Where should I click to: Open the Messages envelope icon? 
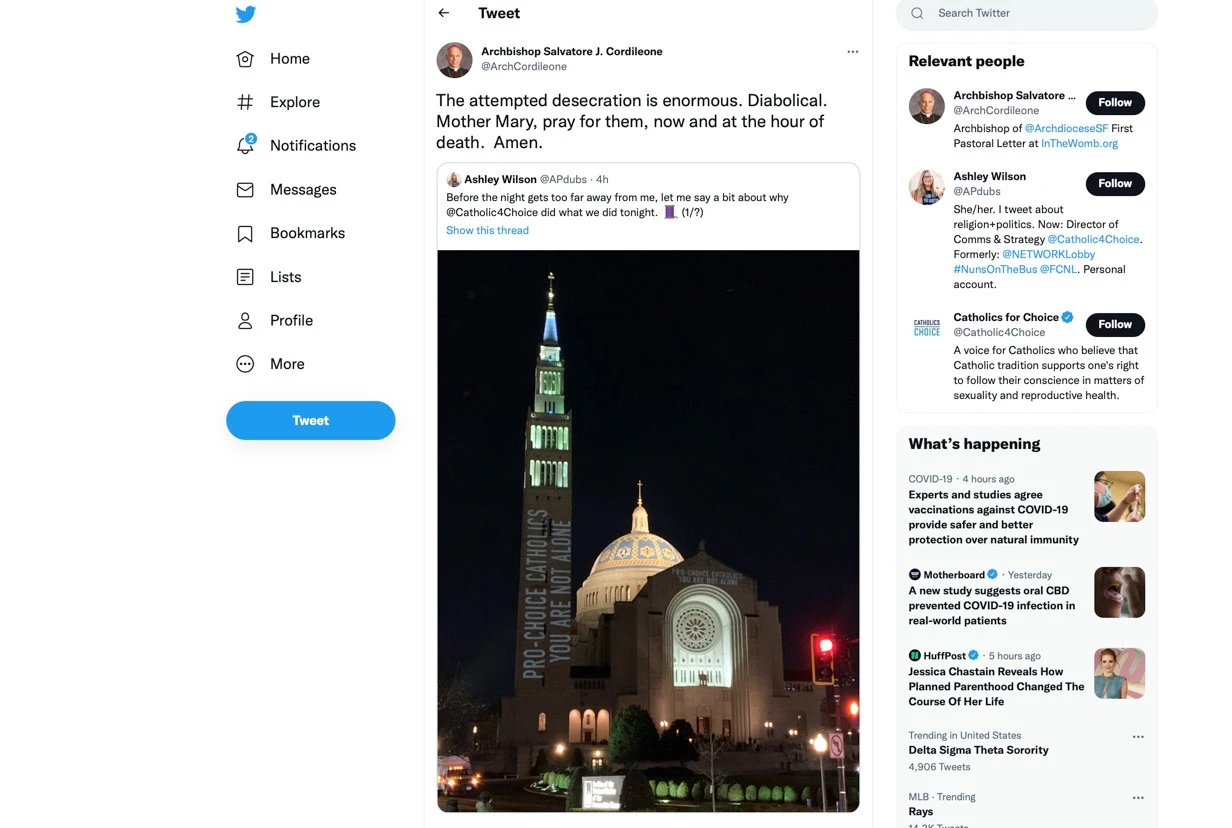click(x=245, y=190)
